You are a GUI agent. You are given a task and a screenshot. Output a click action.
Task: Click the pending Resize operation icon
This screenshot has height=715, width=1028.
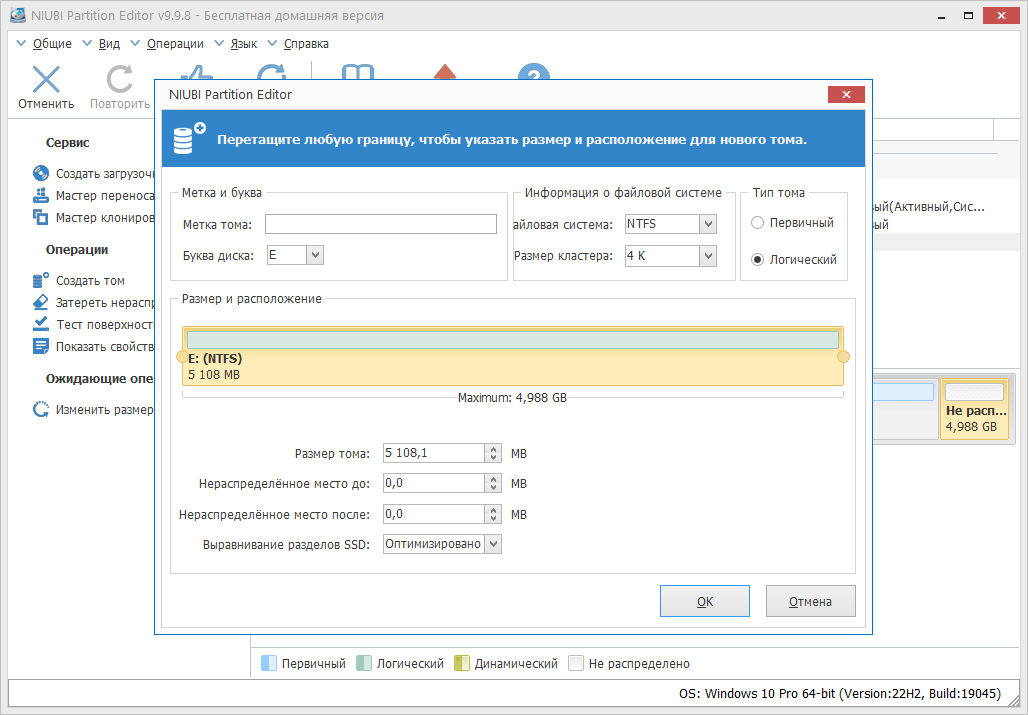(x=41, y=410)
